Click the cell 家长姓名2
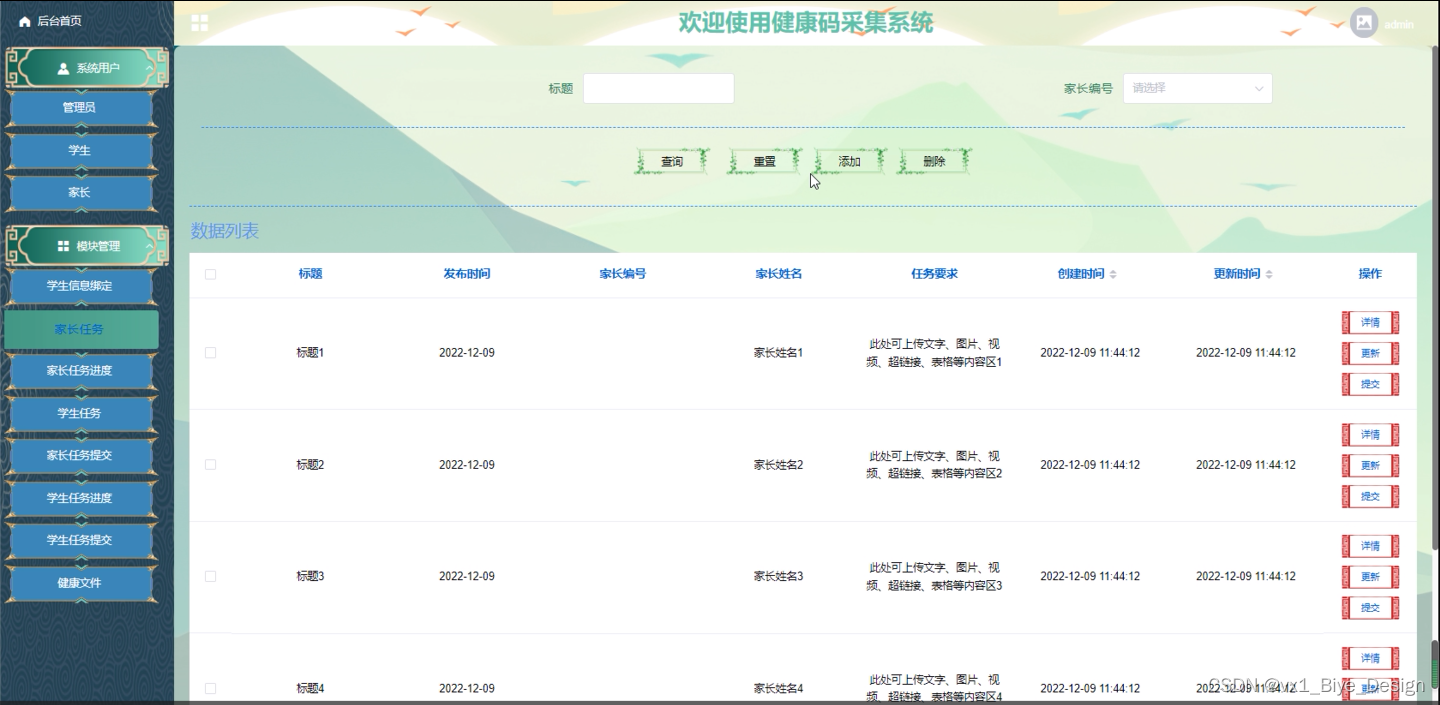This screenshot has width=1440, height=705. [x=779, y=465]
